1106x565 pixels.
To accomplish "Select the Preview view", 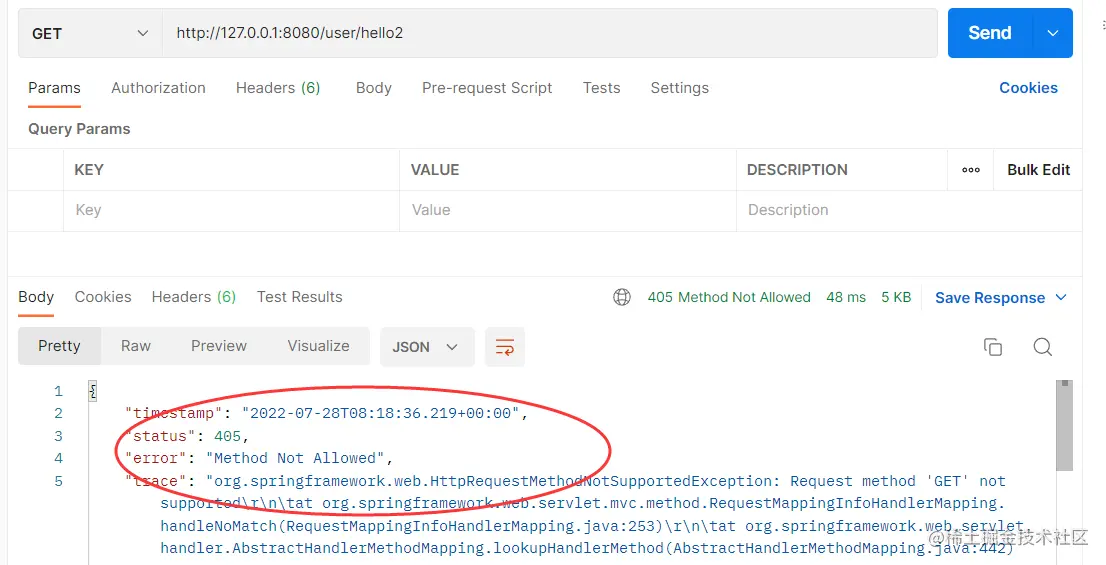I will pos(219,346).
